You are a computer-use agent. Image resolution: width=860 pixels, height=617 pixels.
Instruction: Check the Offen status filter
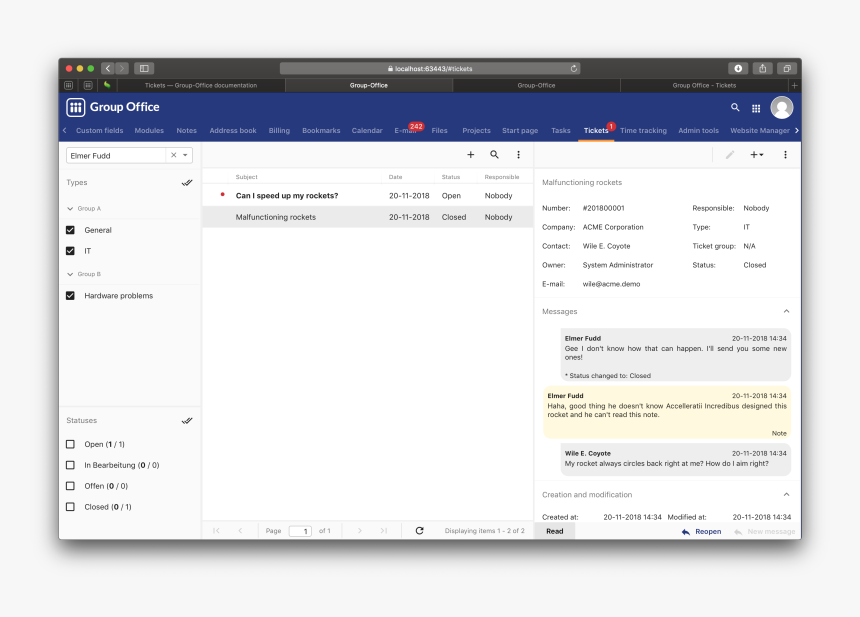(x=70, y=486)
